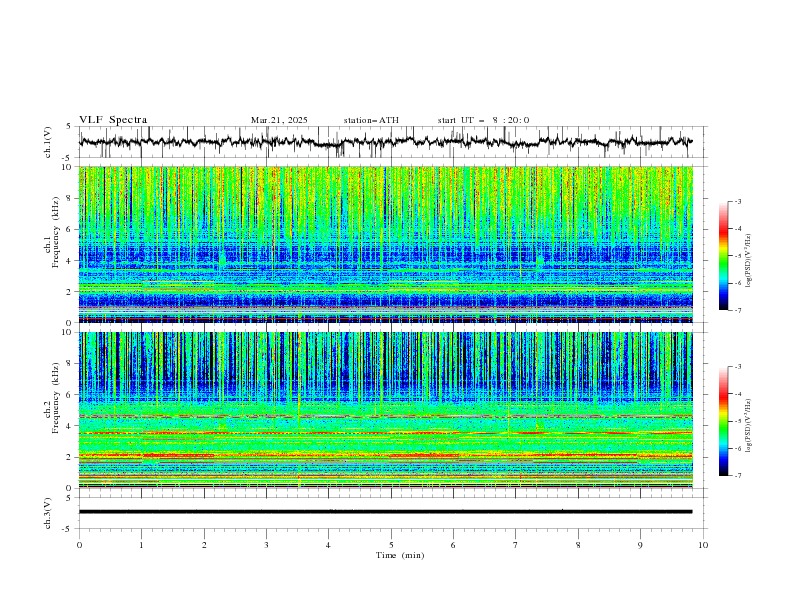This screenshot has height=612, width=792.
Task: Click the ch.2 spectrogram color bar
Action: point(723,421)
